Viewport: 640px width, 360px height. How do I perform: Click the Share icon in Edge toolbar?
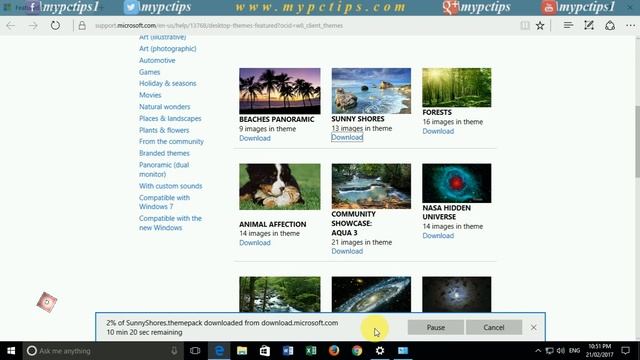coord(610,25)
